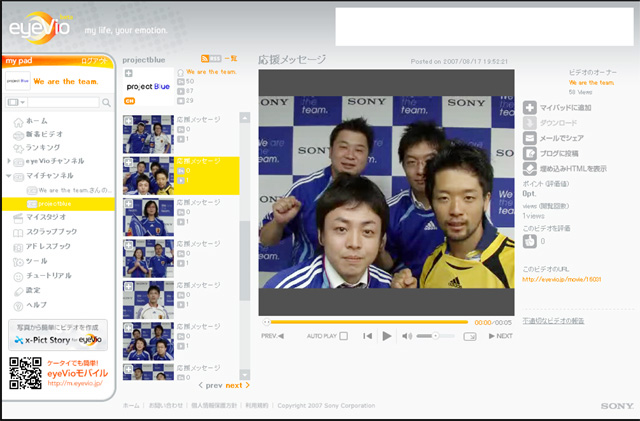The height and width of the screenshot is (421, 640).
Task: Expand the eyeVio チャンネル tree item
Action: point(9,161)
